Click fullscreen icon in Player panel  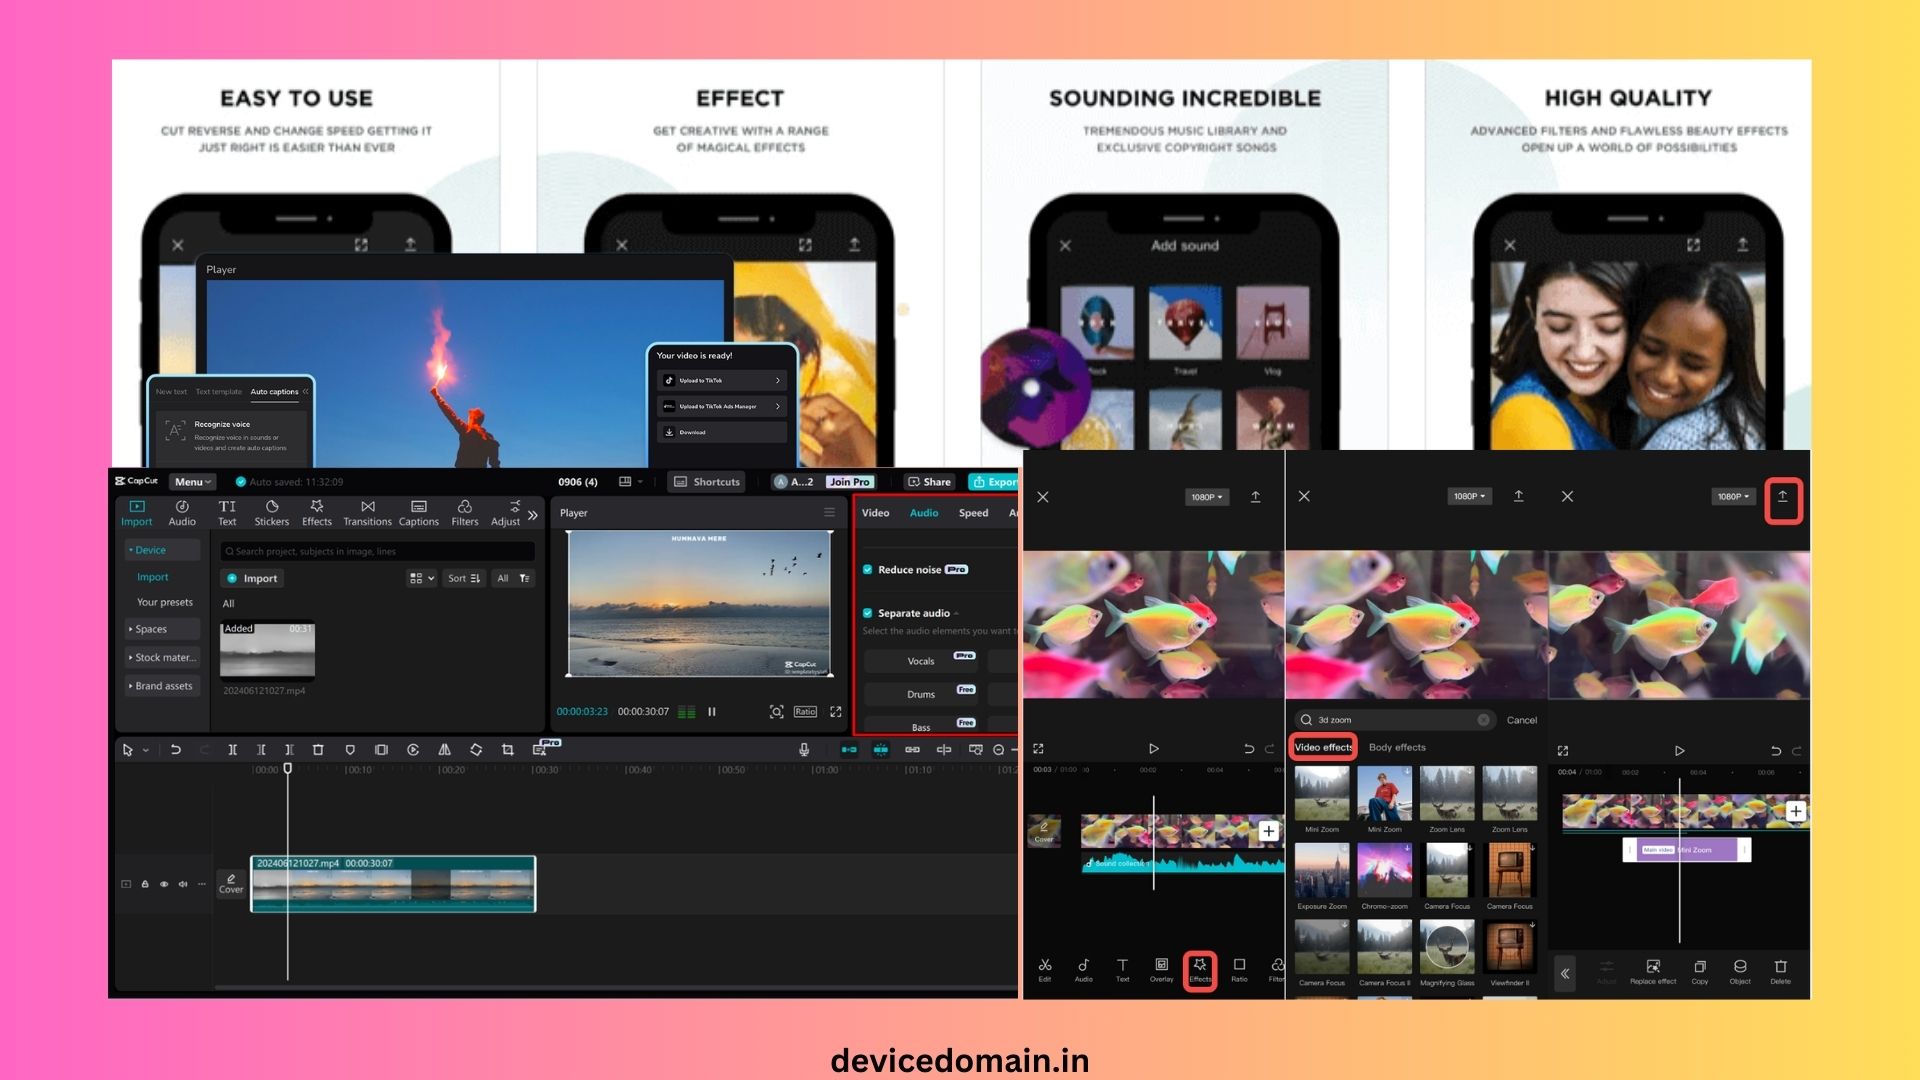(836, 712)
